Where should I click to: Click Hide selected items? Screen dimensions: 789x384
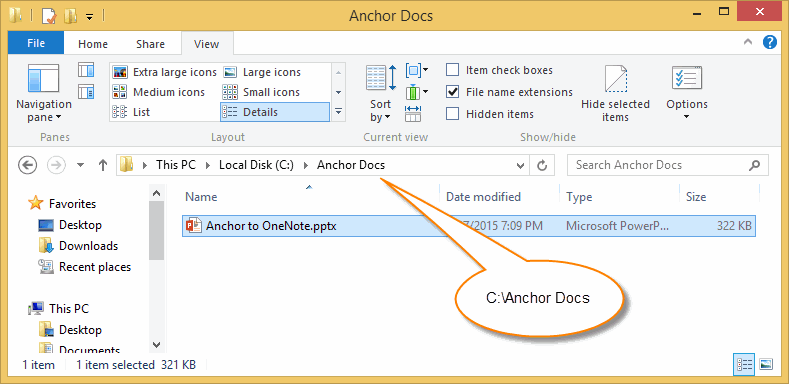pos(615,94)
